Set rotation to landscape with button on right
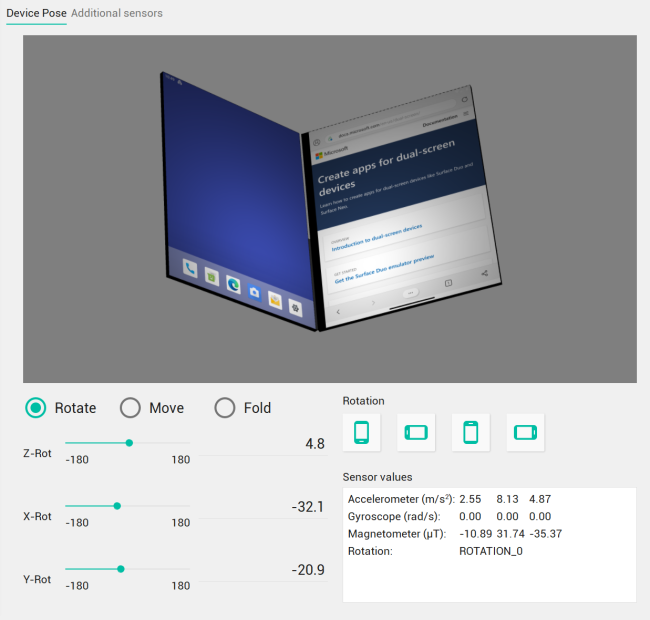This screenshot has width=650, height=620. pyautogui.click(x=525, y=432)
